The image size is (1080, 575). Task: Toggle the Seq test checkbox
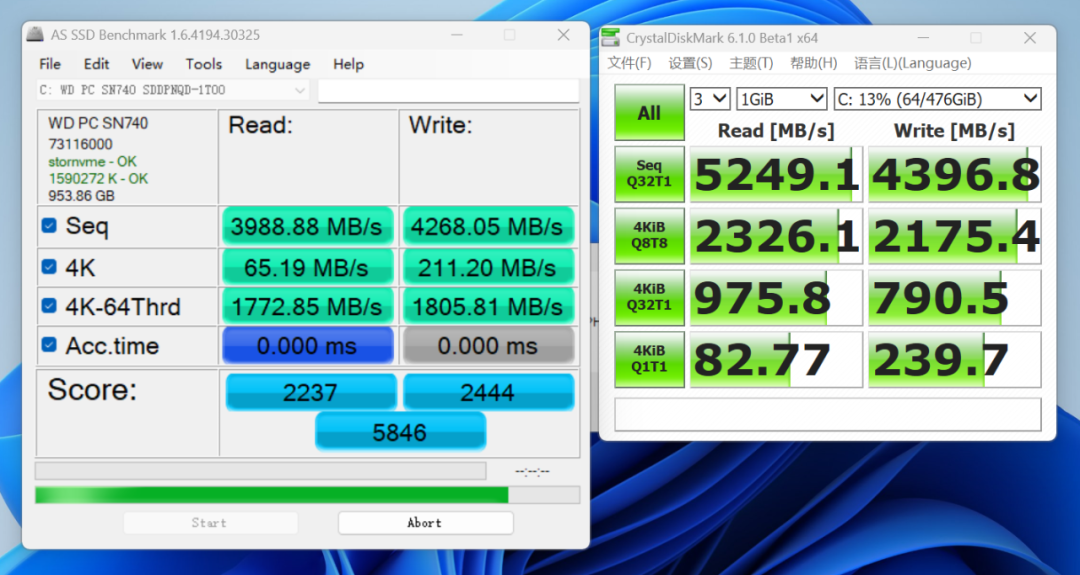tap(49, 225)
